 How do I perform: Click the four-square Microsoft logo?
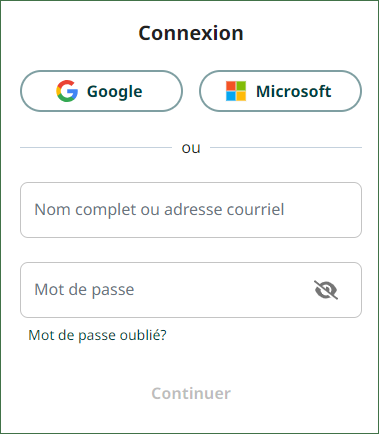(x=236, y=91)
